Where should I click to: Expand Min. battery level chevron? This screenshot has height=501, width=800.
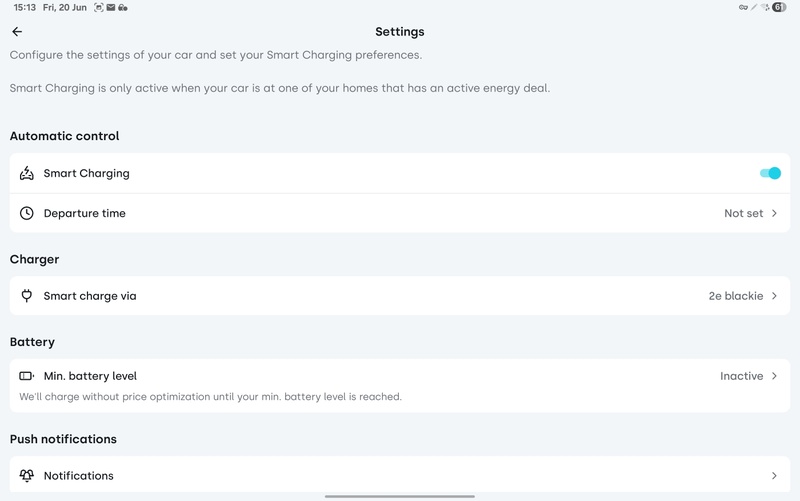coord(775,376)
